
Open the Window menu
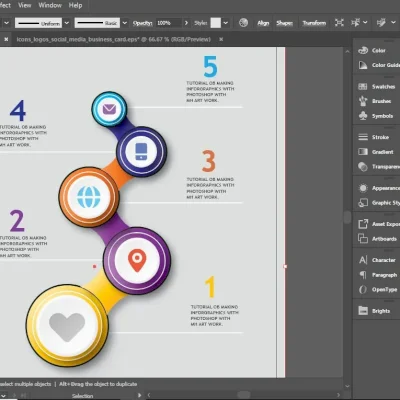(x=50, y=5)
